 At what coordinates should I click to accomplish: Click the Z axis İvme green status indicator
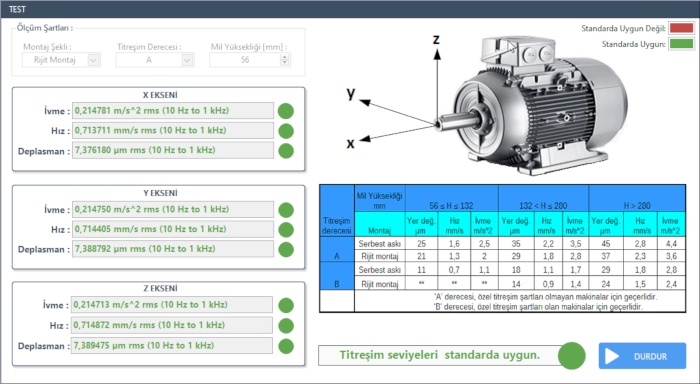pyautogui.click(x=286, y=306)
